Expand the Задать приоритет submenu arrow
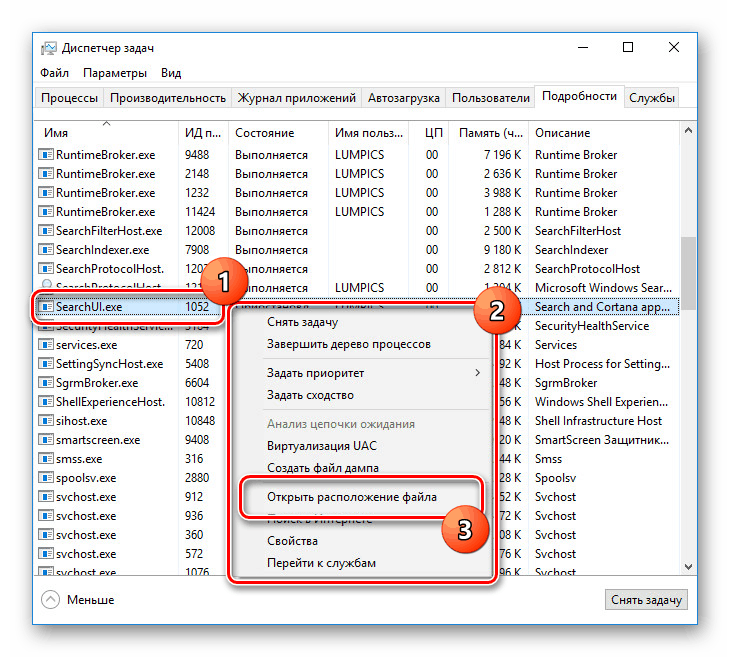Image resolution: width=730 pixels, height=657 pixels. 477,373
